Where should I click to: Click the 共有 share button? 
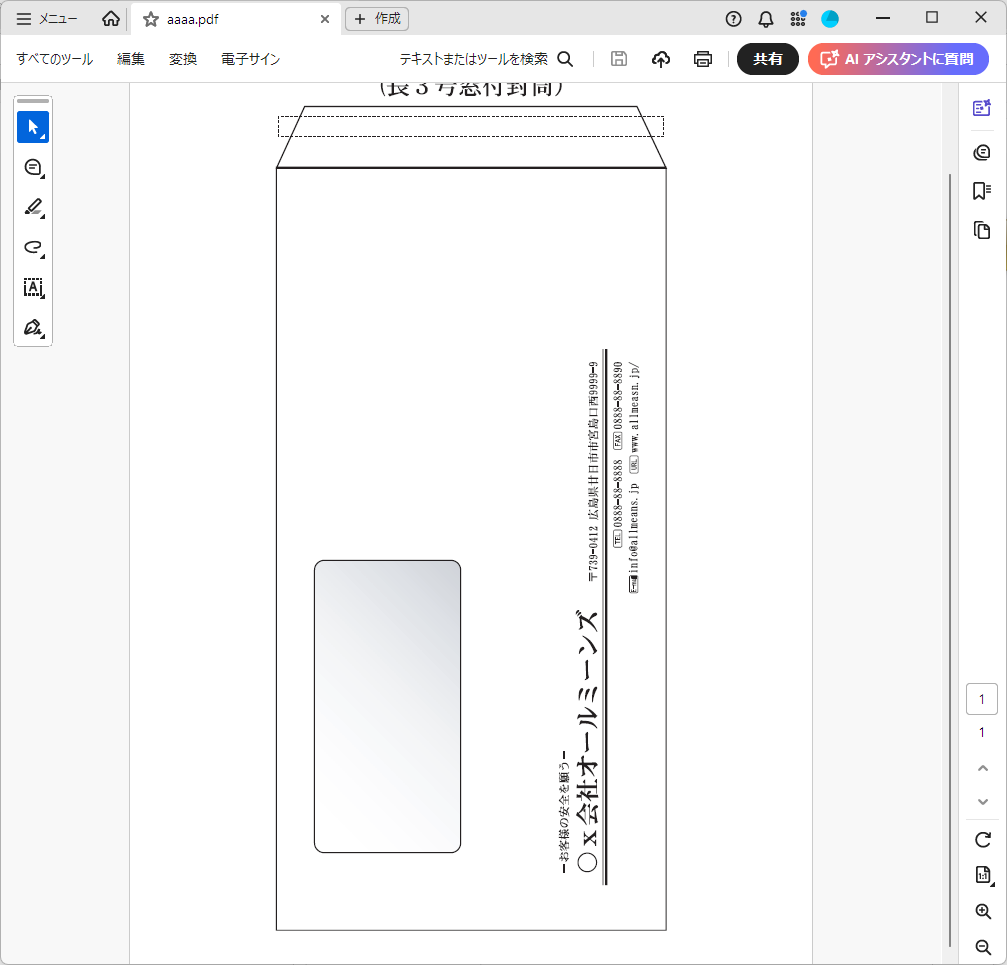click(x=767, y=59)
